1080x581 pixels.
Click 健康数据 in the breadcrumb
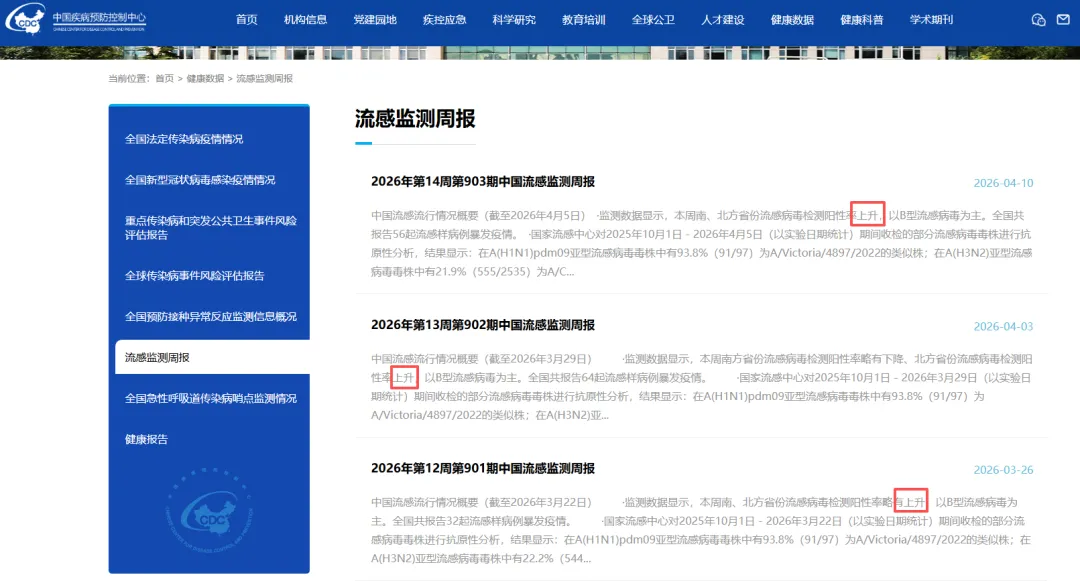point(205,78)
